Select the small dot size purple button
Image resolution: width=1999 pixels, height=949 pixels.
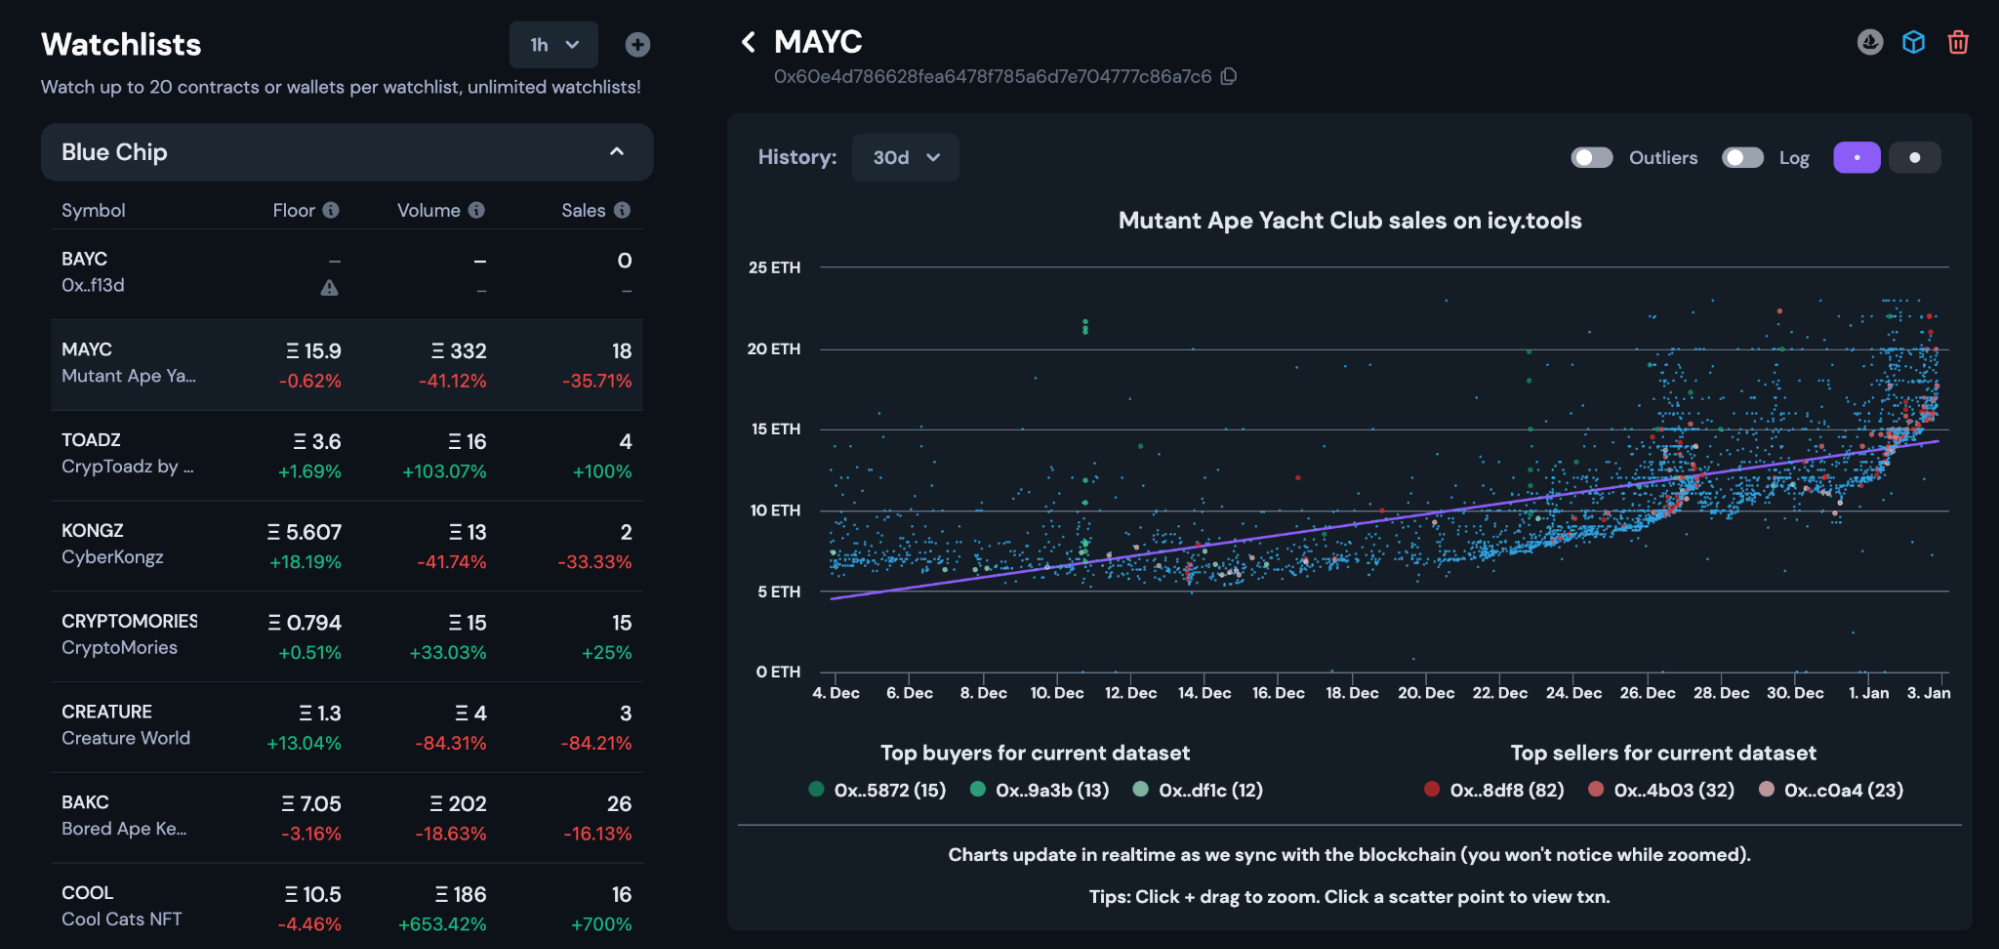1857,157
